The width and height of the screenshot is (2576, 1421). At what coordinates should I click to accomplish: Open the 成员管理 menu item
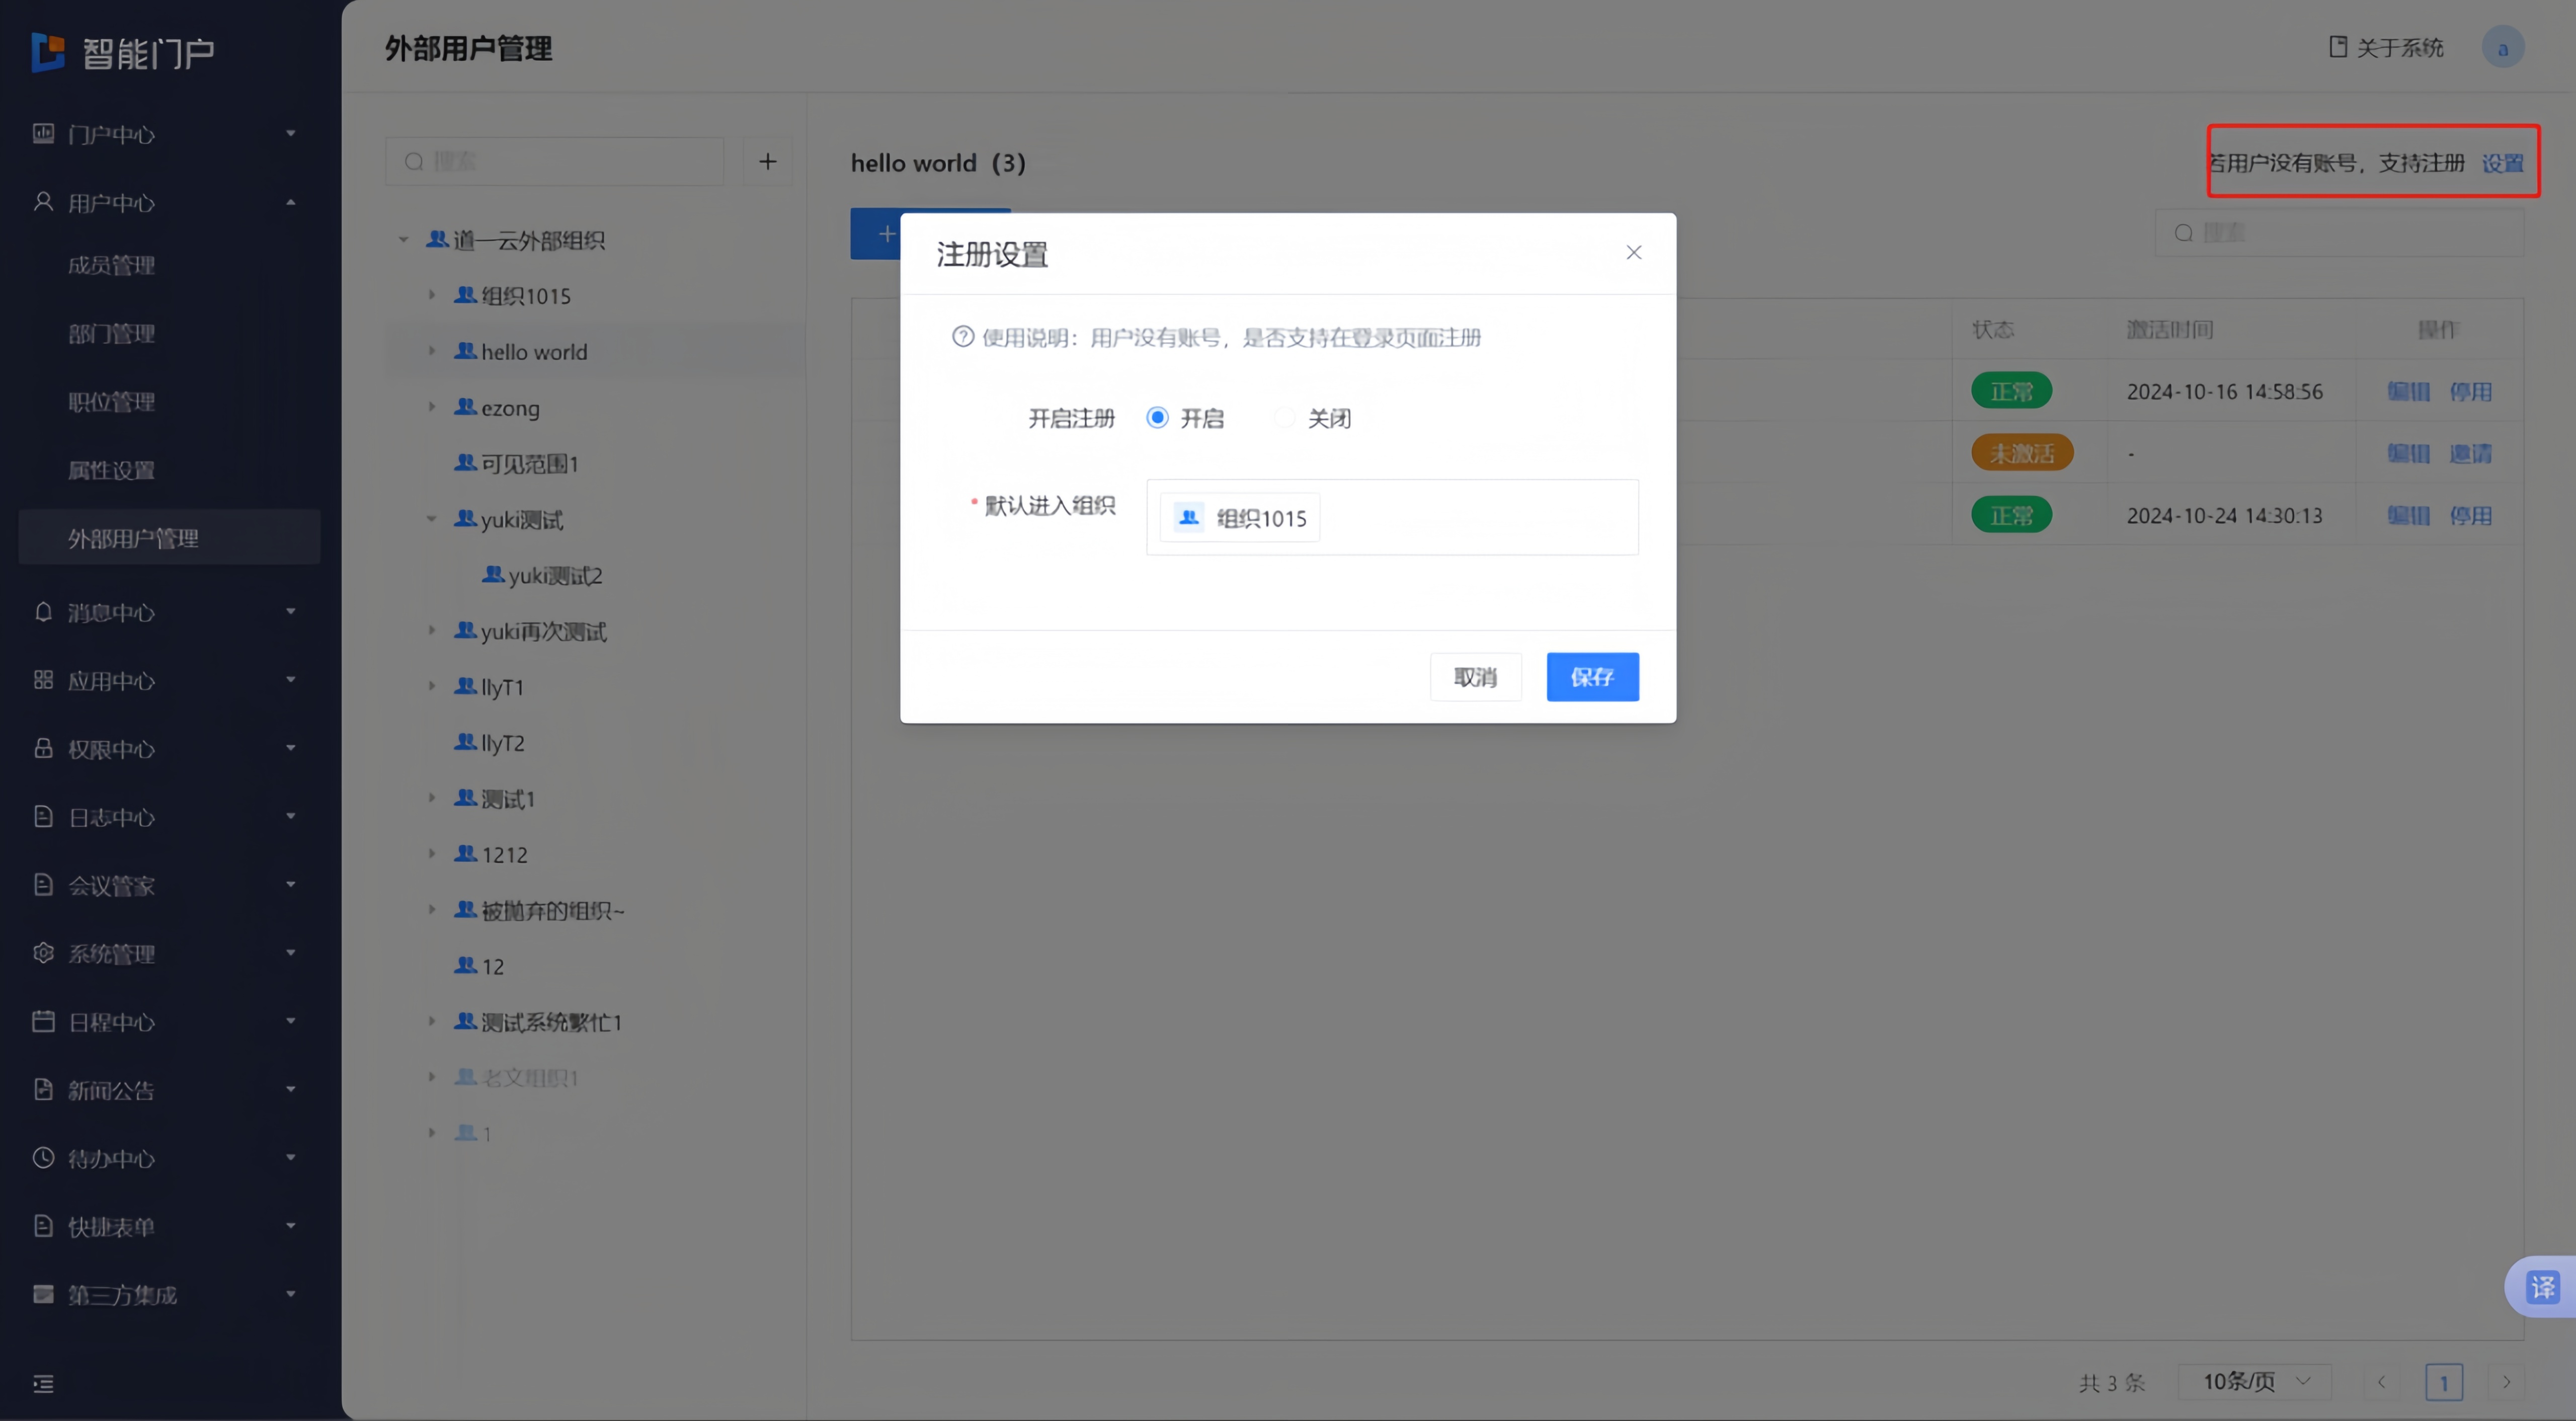coord(112,265)
